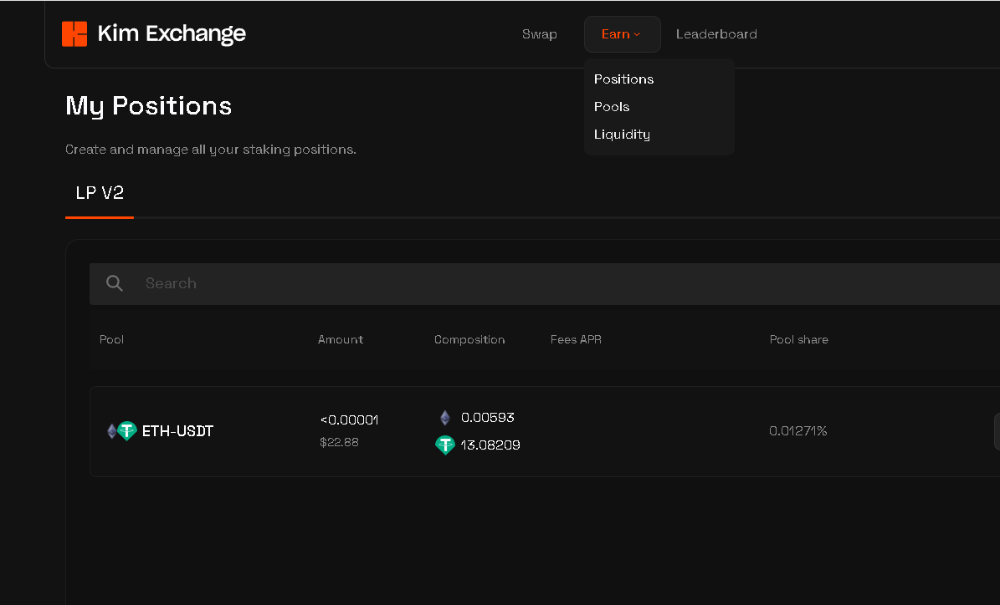Switch to the LP V2 tab
The image size is (1000, 605).
tap(100, 193)
